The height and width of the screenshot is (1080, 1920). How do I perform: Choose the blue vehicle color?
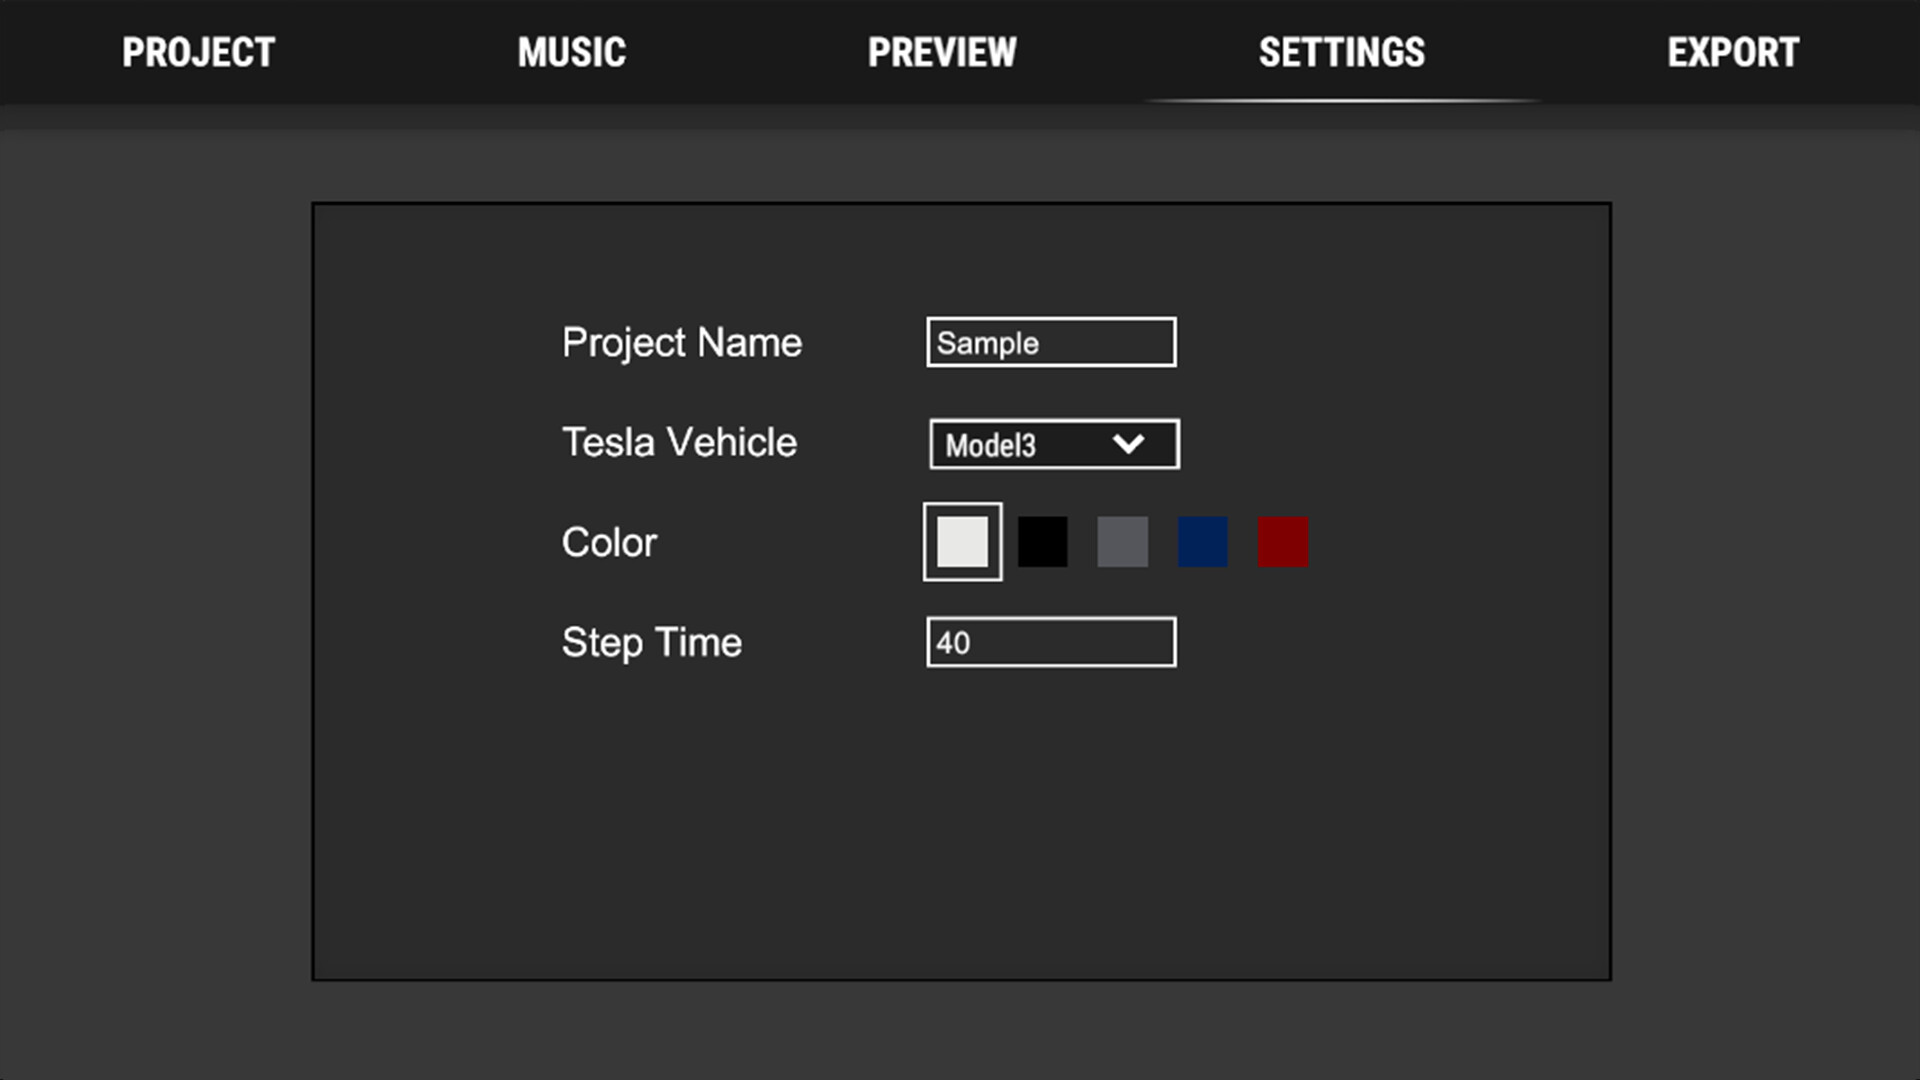(1202, 542)
